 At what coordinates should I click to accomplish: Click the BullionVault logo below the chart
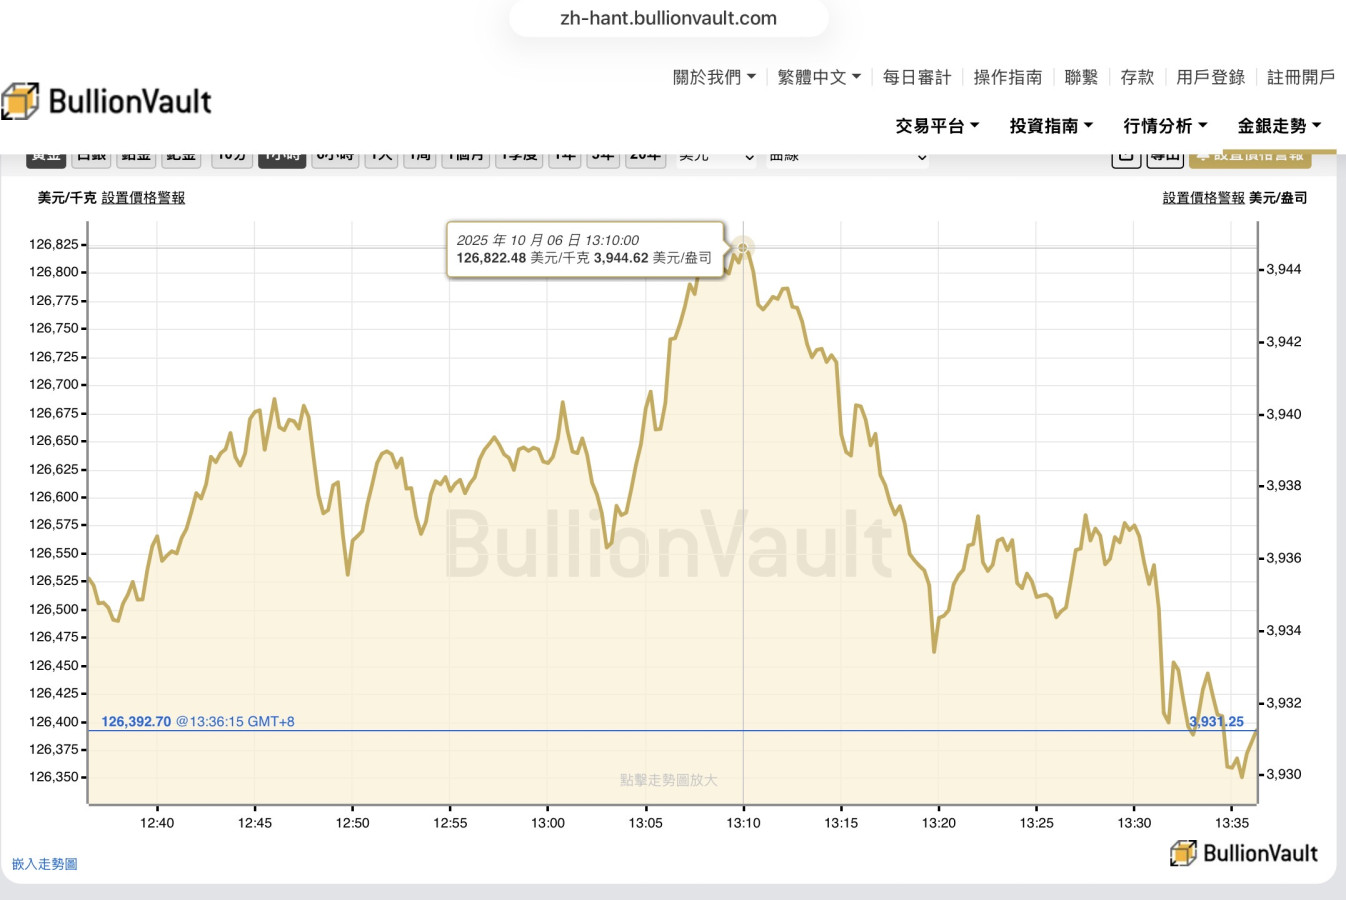click(1244, 853)
